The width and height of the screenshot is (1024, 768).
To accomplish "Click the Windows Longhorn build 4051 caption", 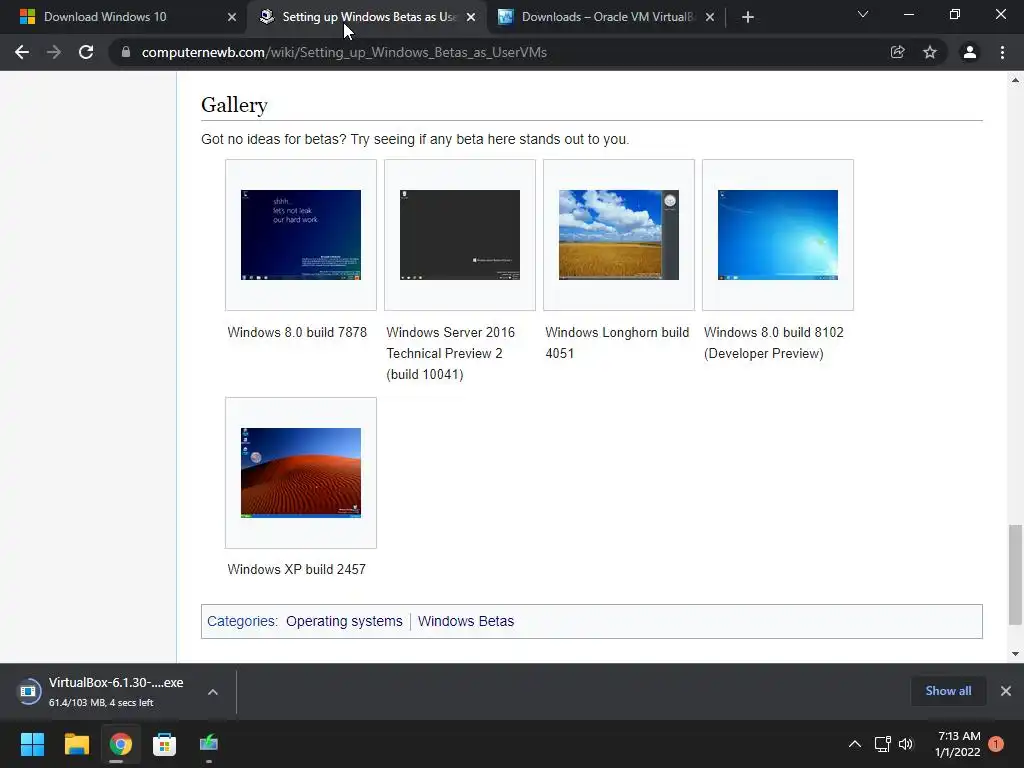I will [617, 343].
